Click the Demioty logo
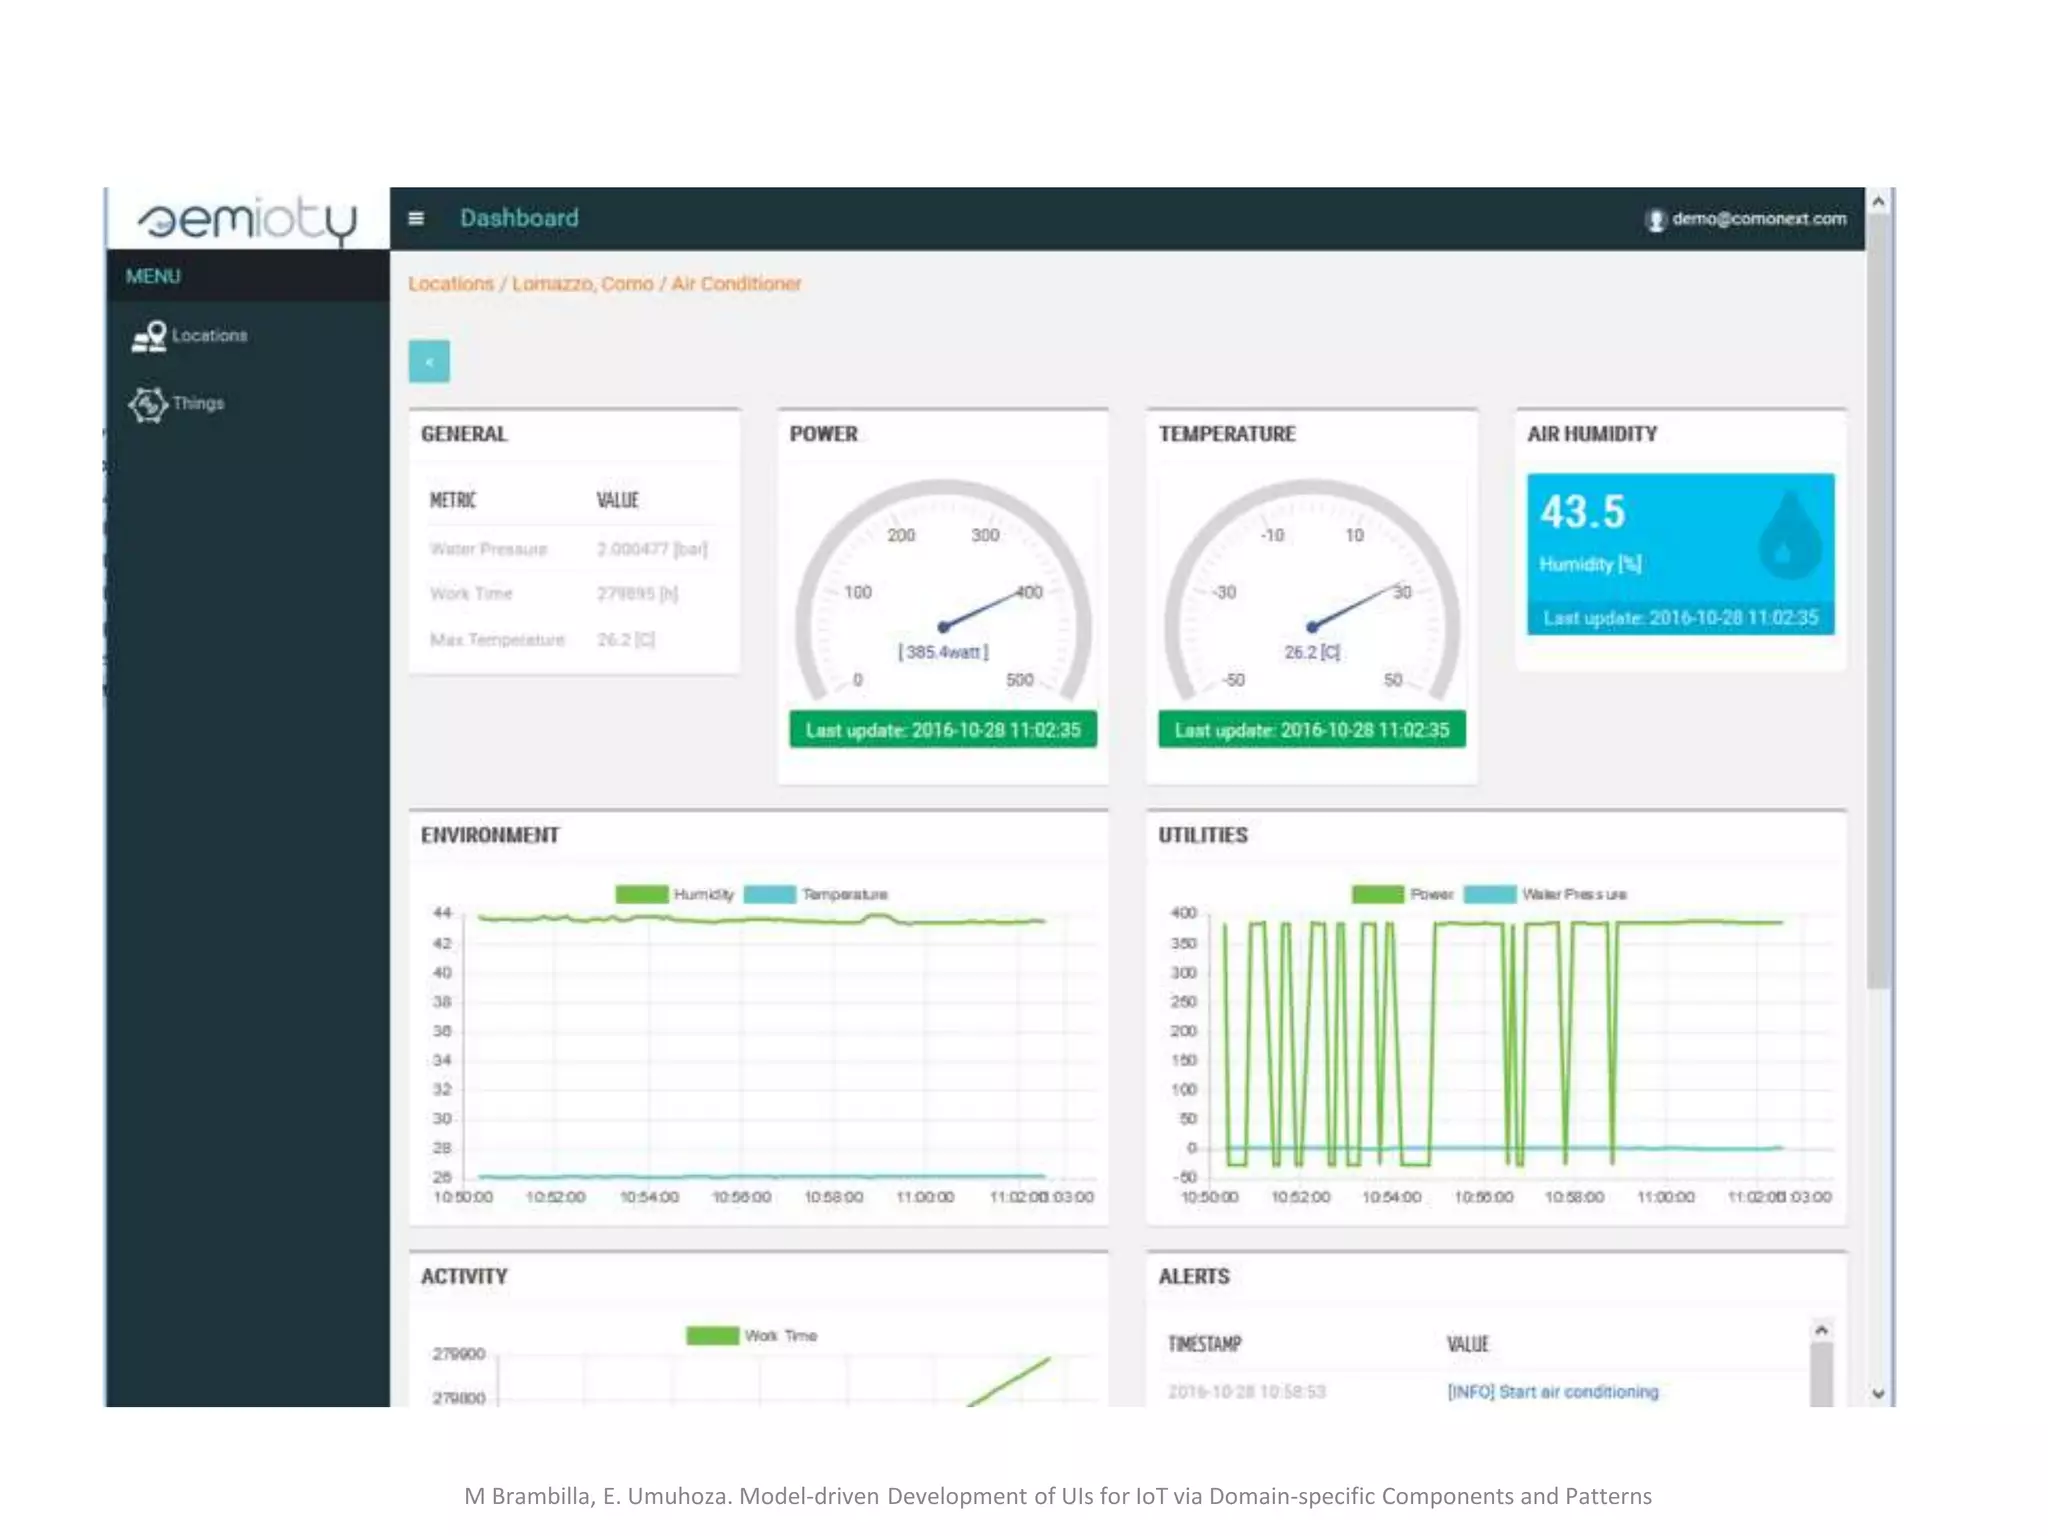The height and width of the screenshot is (1536, 2048). point(247,219)
